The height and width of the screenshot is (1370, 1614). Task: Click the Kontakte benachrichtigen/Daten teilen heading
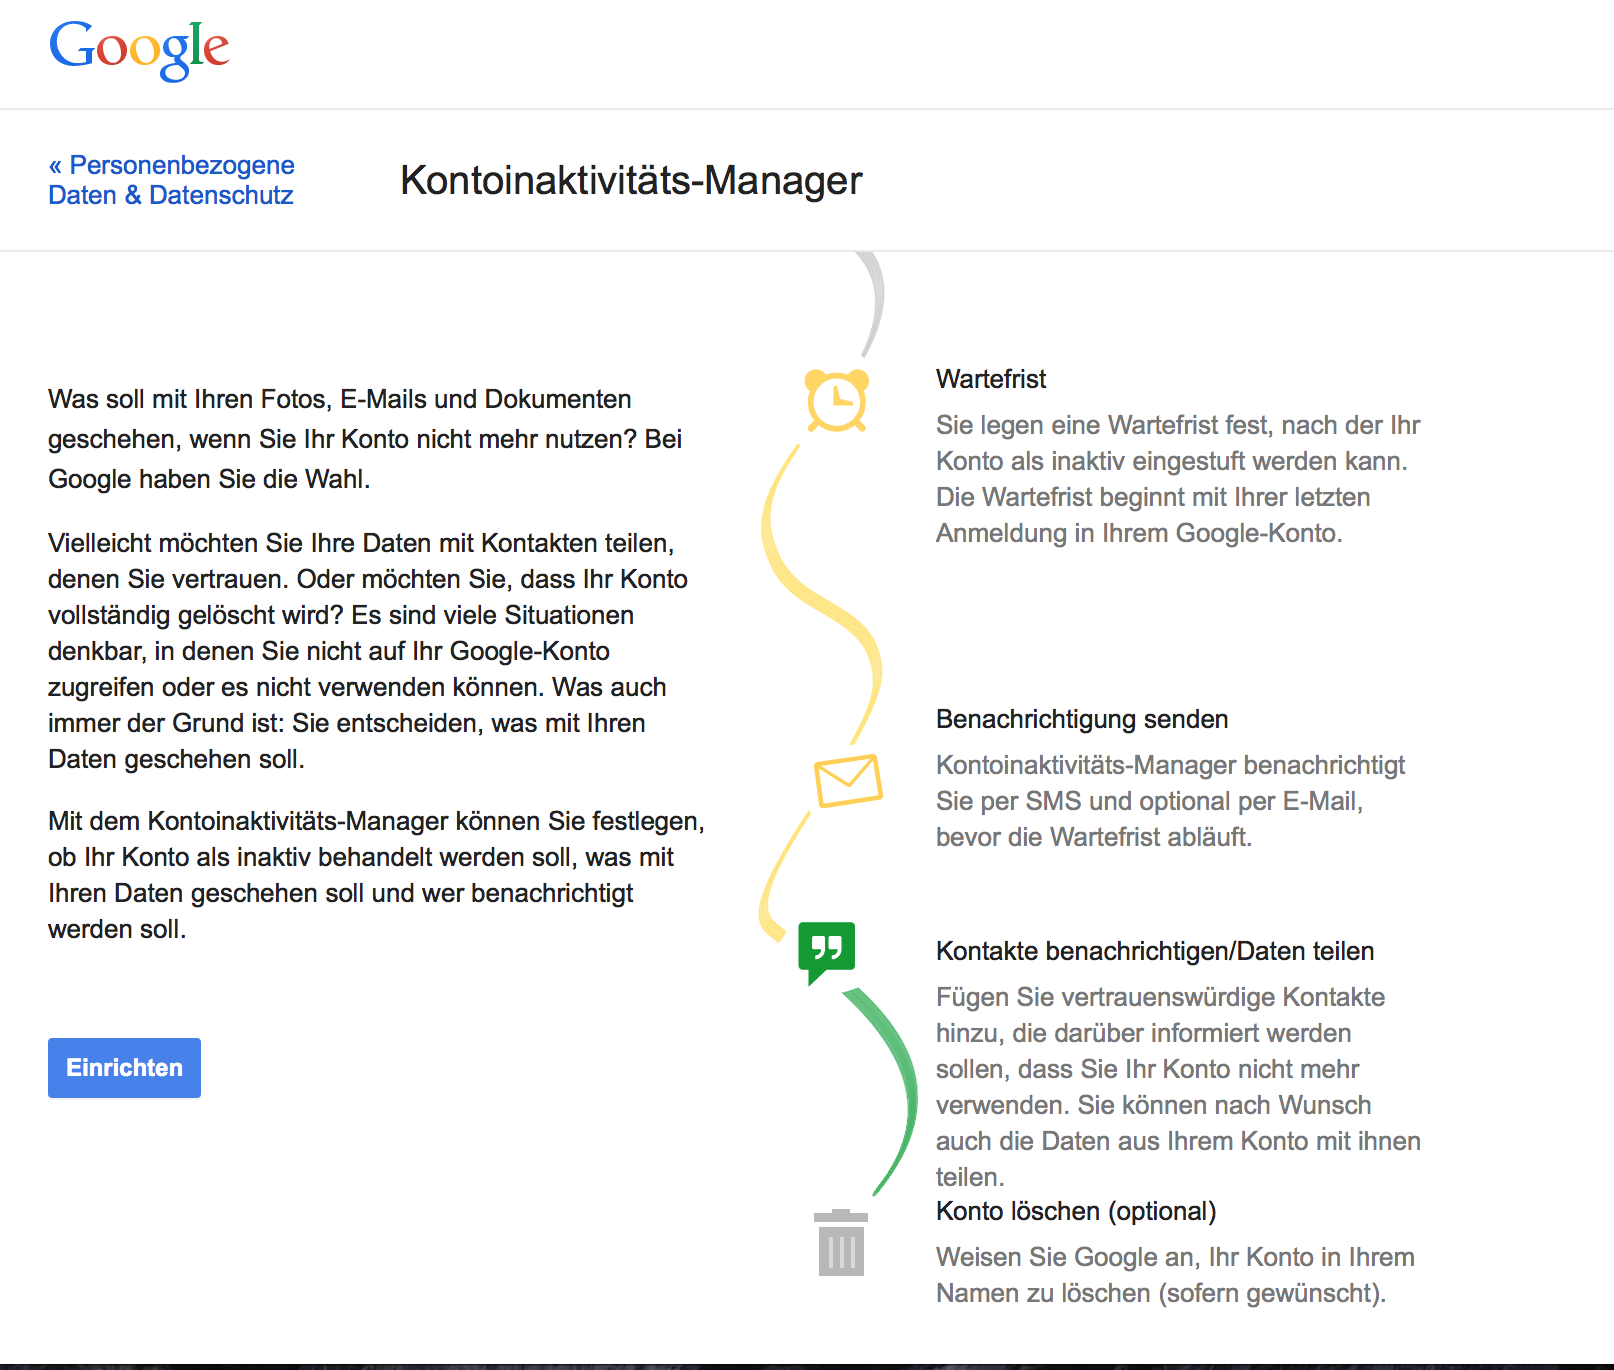1154,951
